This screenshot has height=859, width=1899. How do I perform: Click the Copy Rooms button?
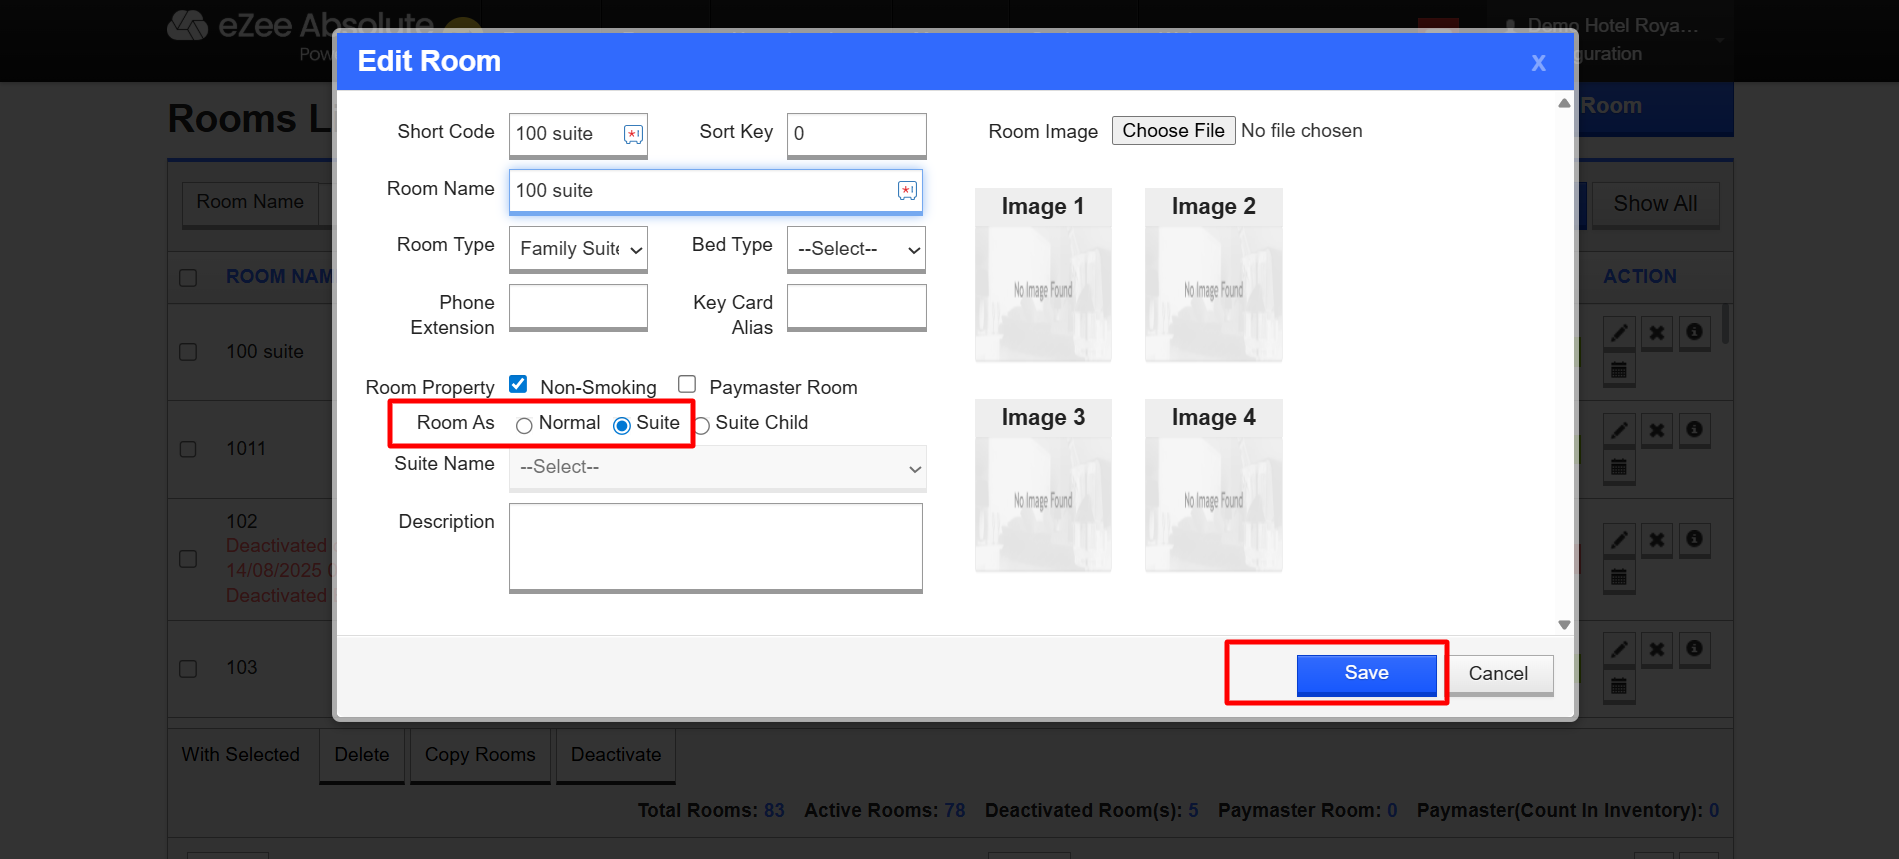tap(480, 756)
